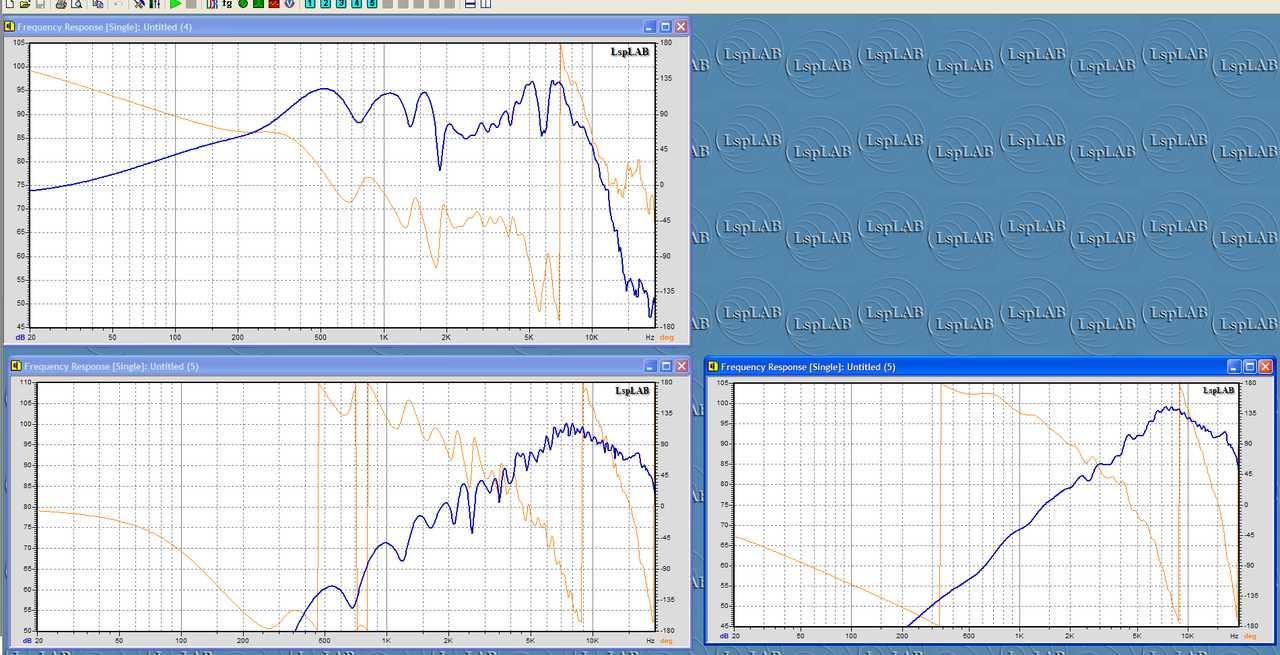Click the 'fg' toolbar icon
The image size is (1280, 655).
coord(227,4)
